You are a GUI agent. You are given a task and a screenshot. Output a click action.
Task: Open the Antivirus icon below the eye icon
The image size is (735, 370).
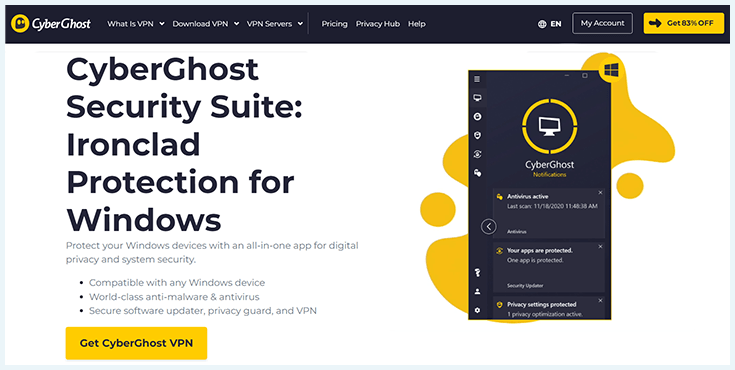tap(478, 173)
